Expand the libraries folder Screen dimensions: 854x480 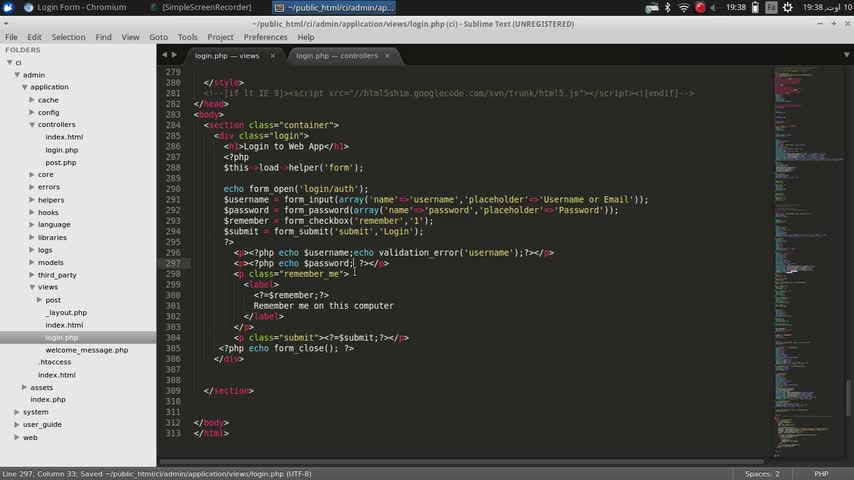point(32,237)
